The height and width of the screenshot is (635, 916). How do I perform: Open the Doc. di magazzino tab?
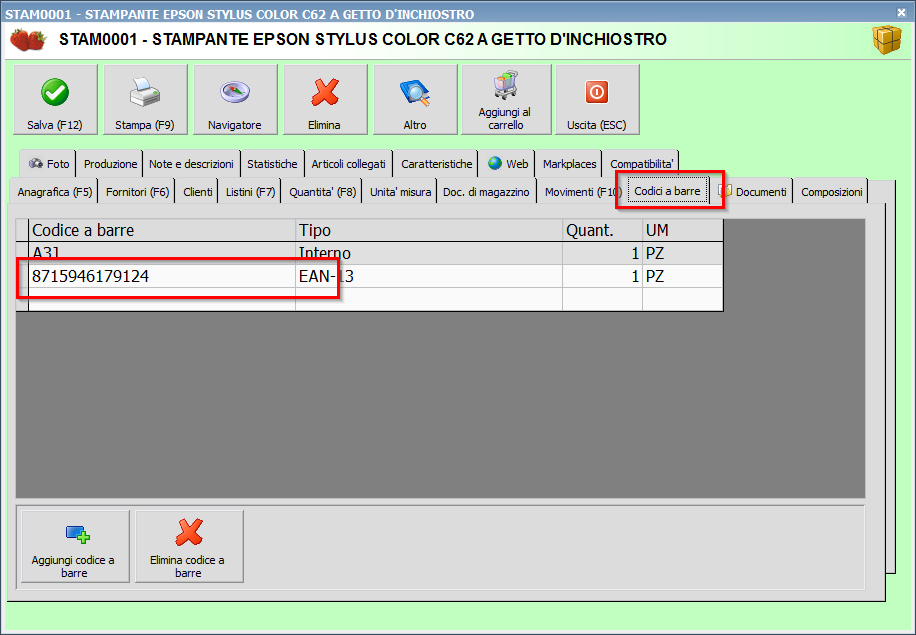[486, 192]
